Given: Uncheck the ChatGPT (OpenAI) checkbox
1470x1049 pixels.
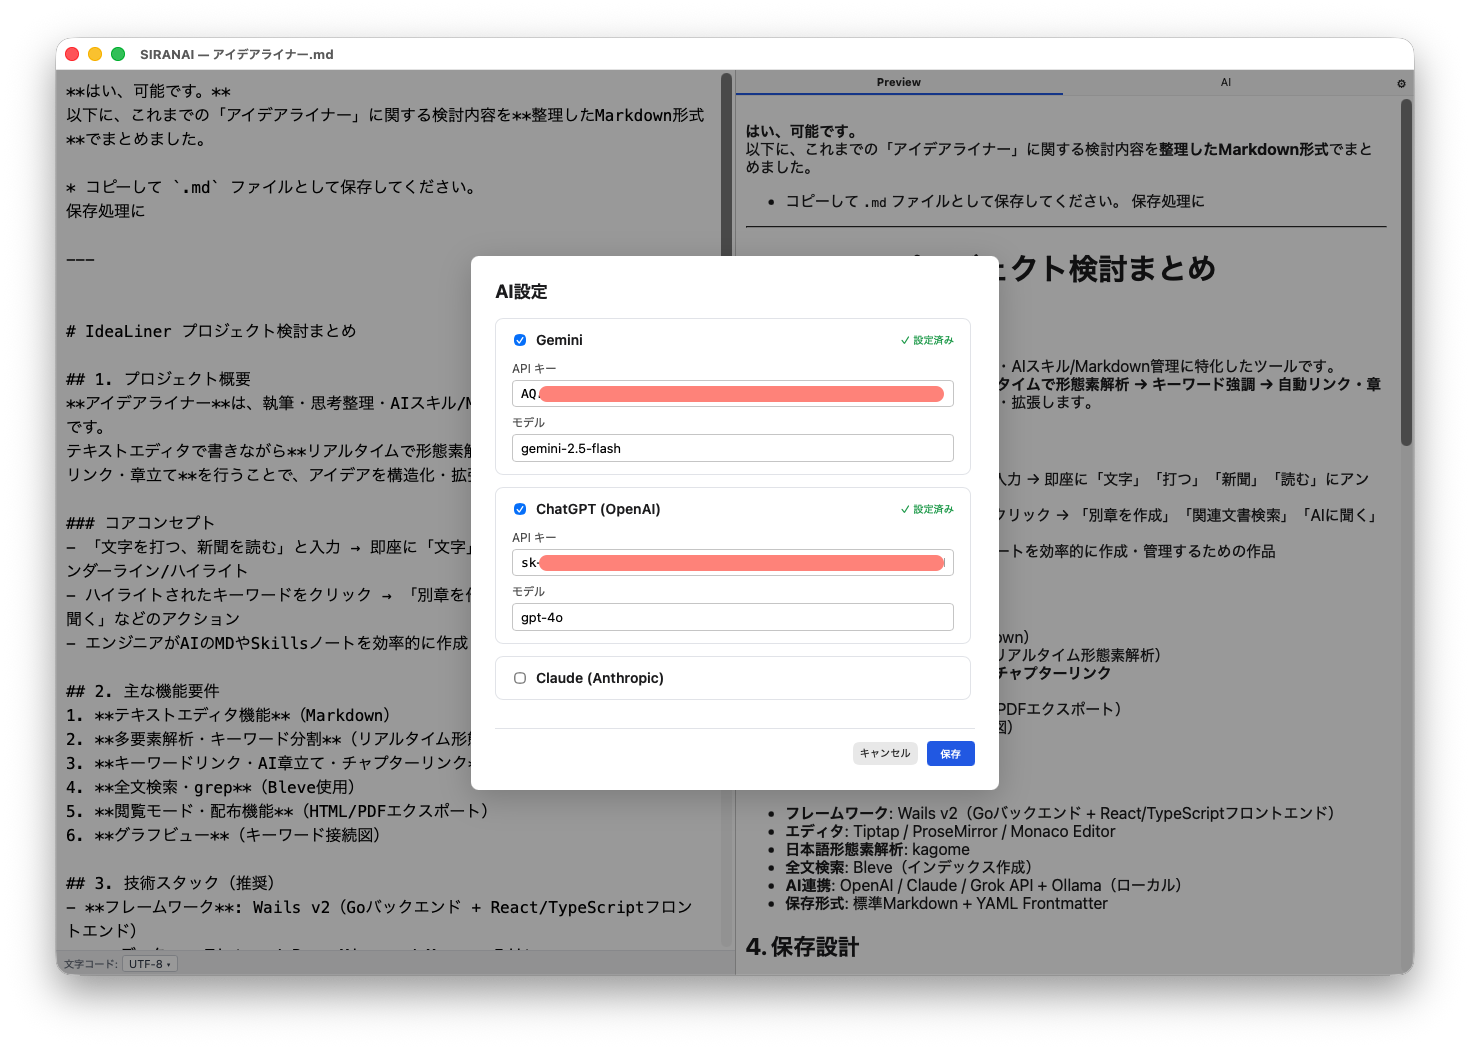Looking at the screenshot, I should point(520,509).
